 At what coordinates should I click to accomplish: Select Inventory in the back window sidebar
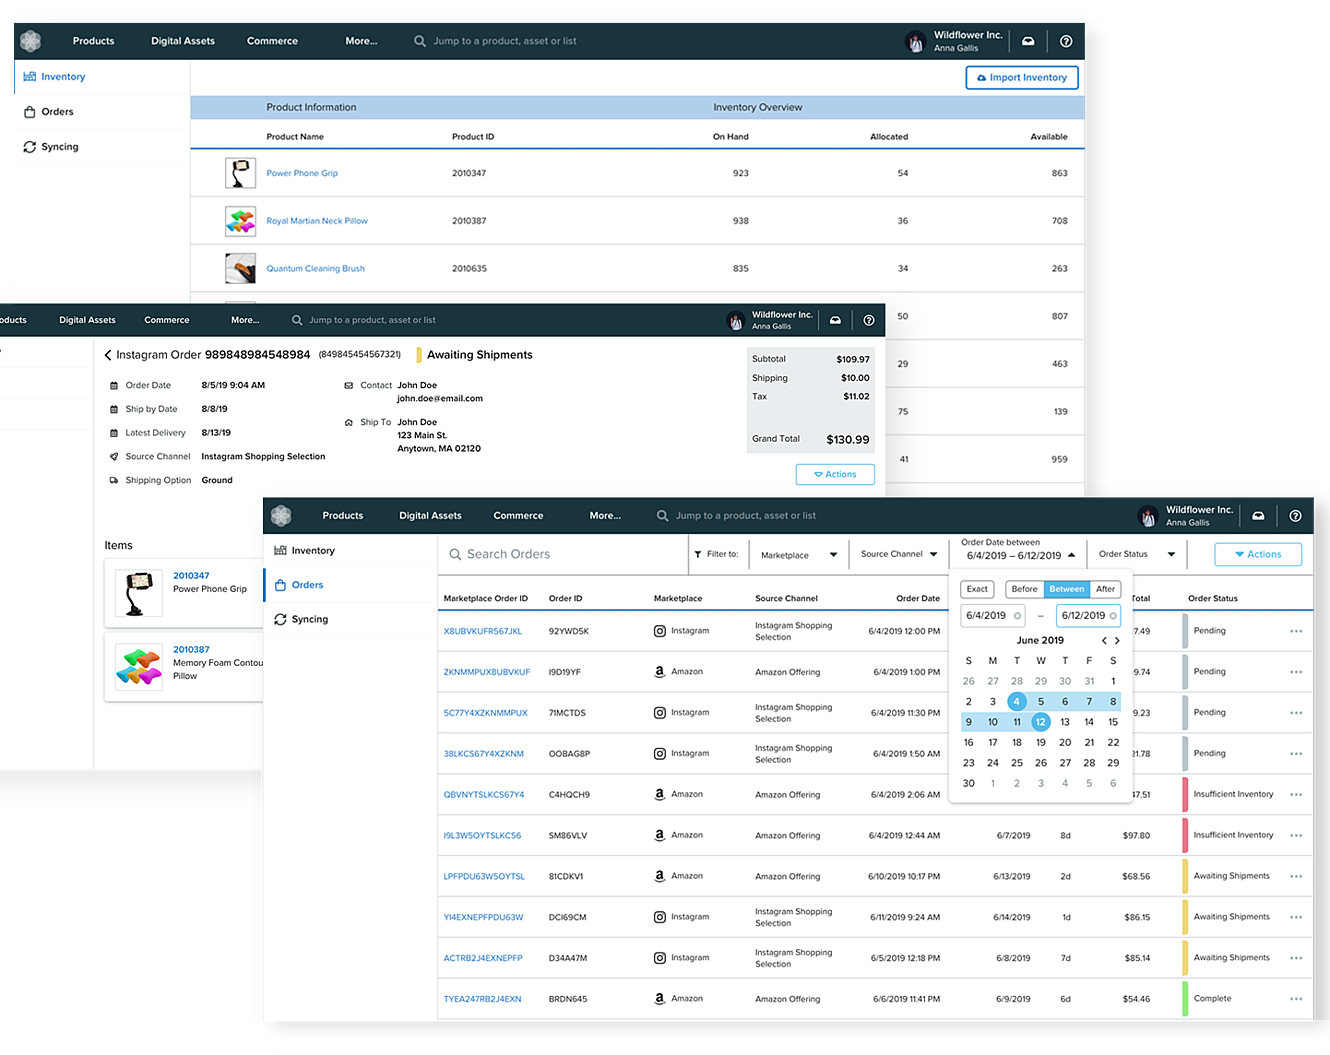click(62, 77)
